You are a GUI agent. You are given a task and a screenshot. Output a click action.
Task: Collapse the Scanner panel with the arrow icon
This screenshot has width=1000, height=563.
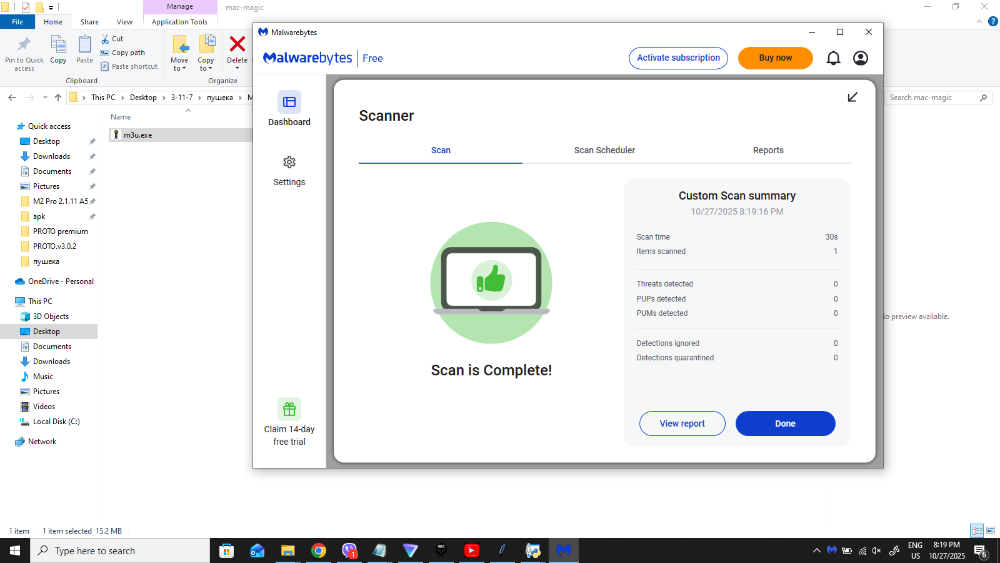point(852,97)
